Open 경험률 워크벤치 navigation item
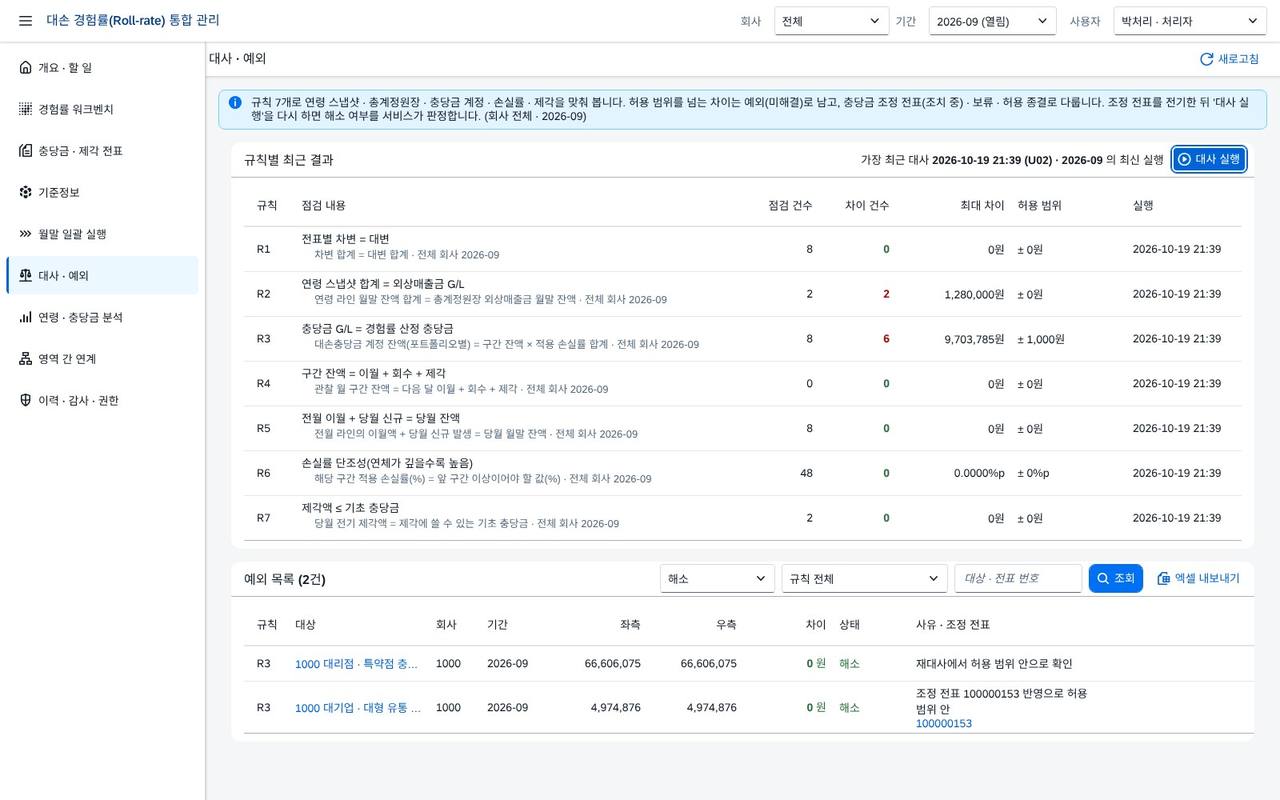Screen dimensions: 1280x800 [102, 109]
